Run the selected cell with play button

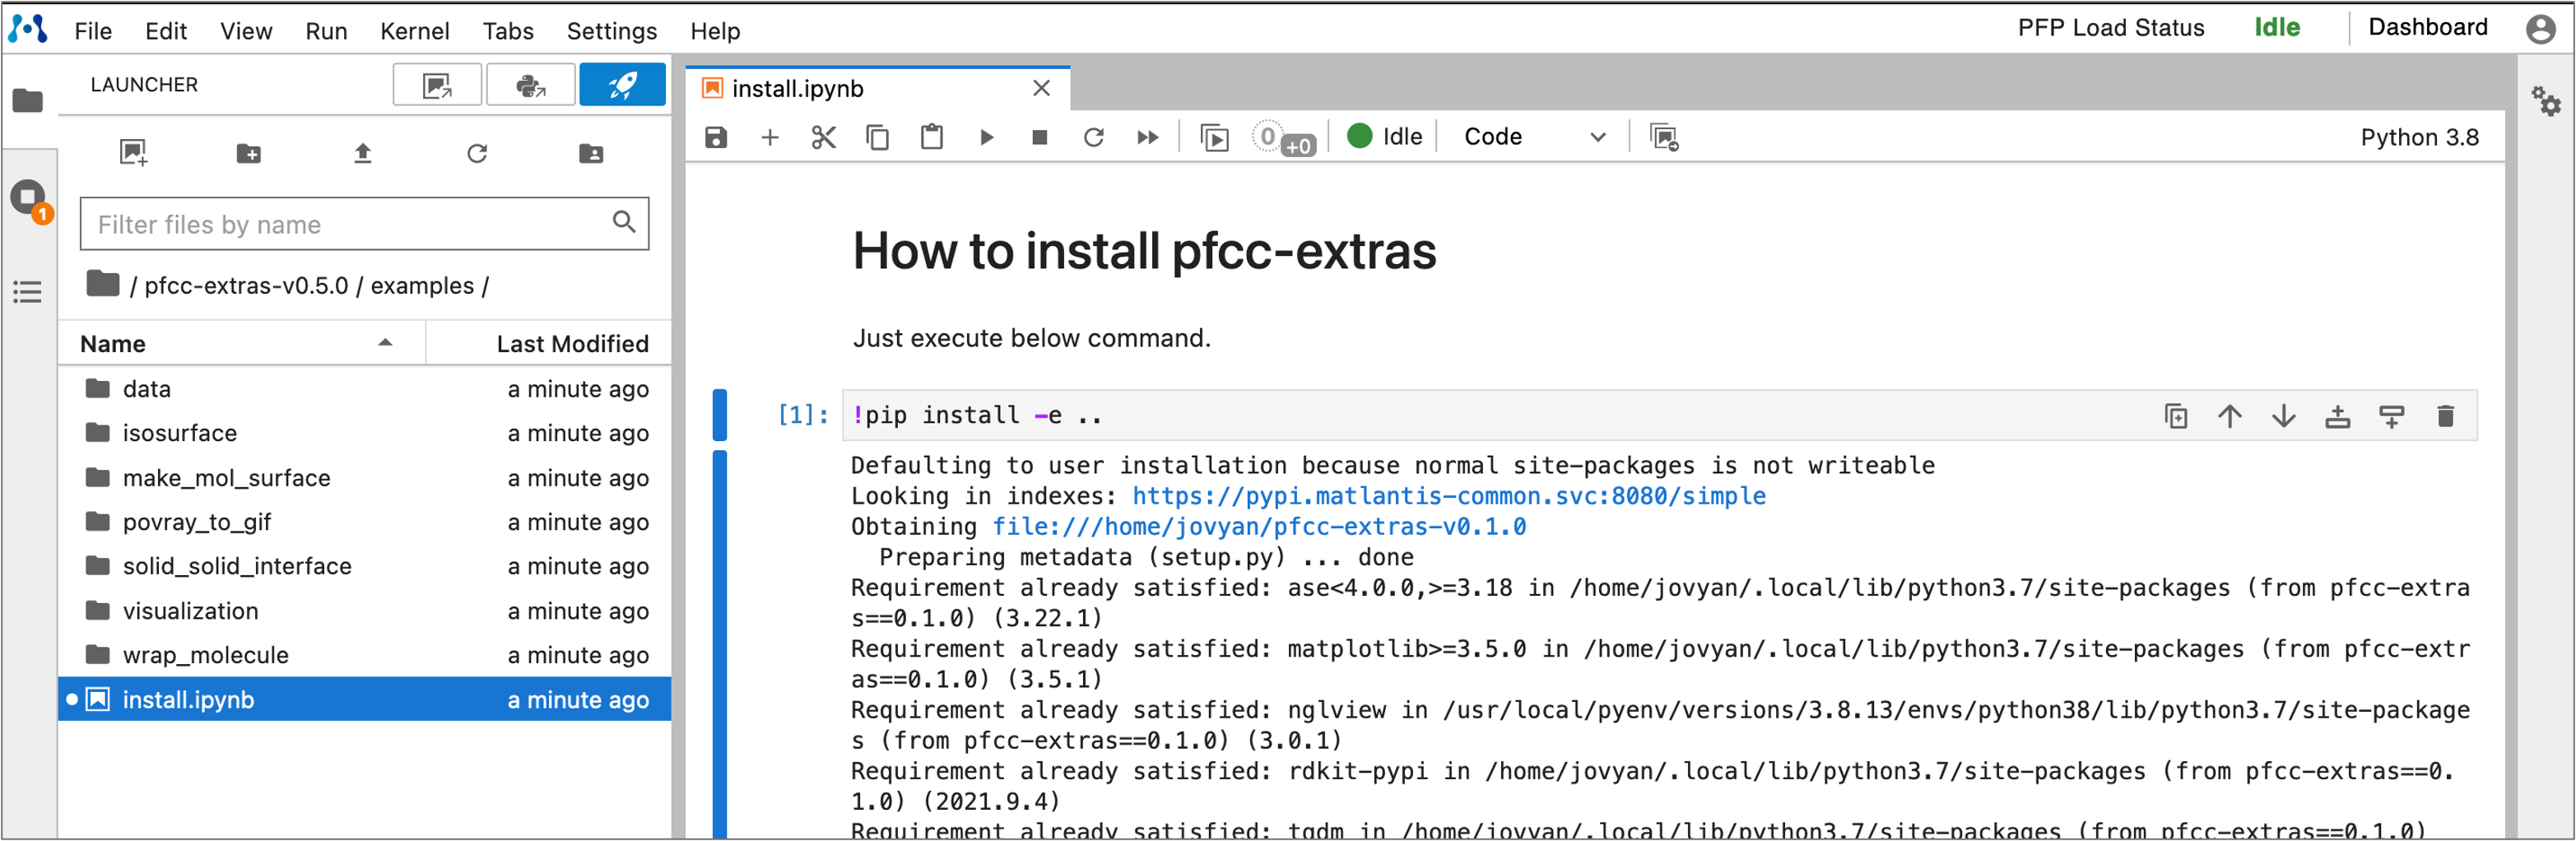[986, 137]
